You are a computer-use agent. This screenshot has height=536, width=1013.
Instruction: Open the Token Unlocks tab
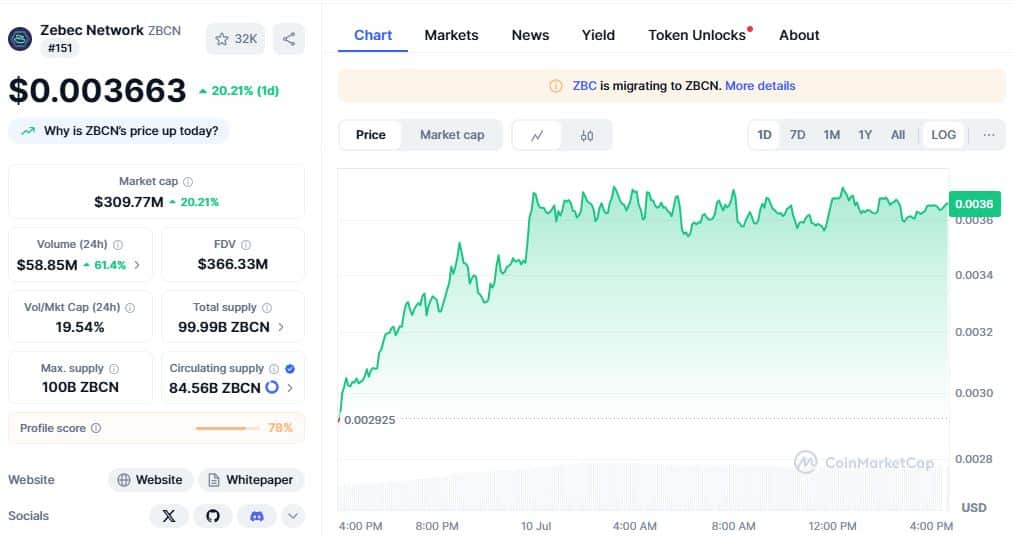pyautogui.click(x=699, y=36)
